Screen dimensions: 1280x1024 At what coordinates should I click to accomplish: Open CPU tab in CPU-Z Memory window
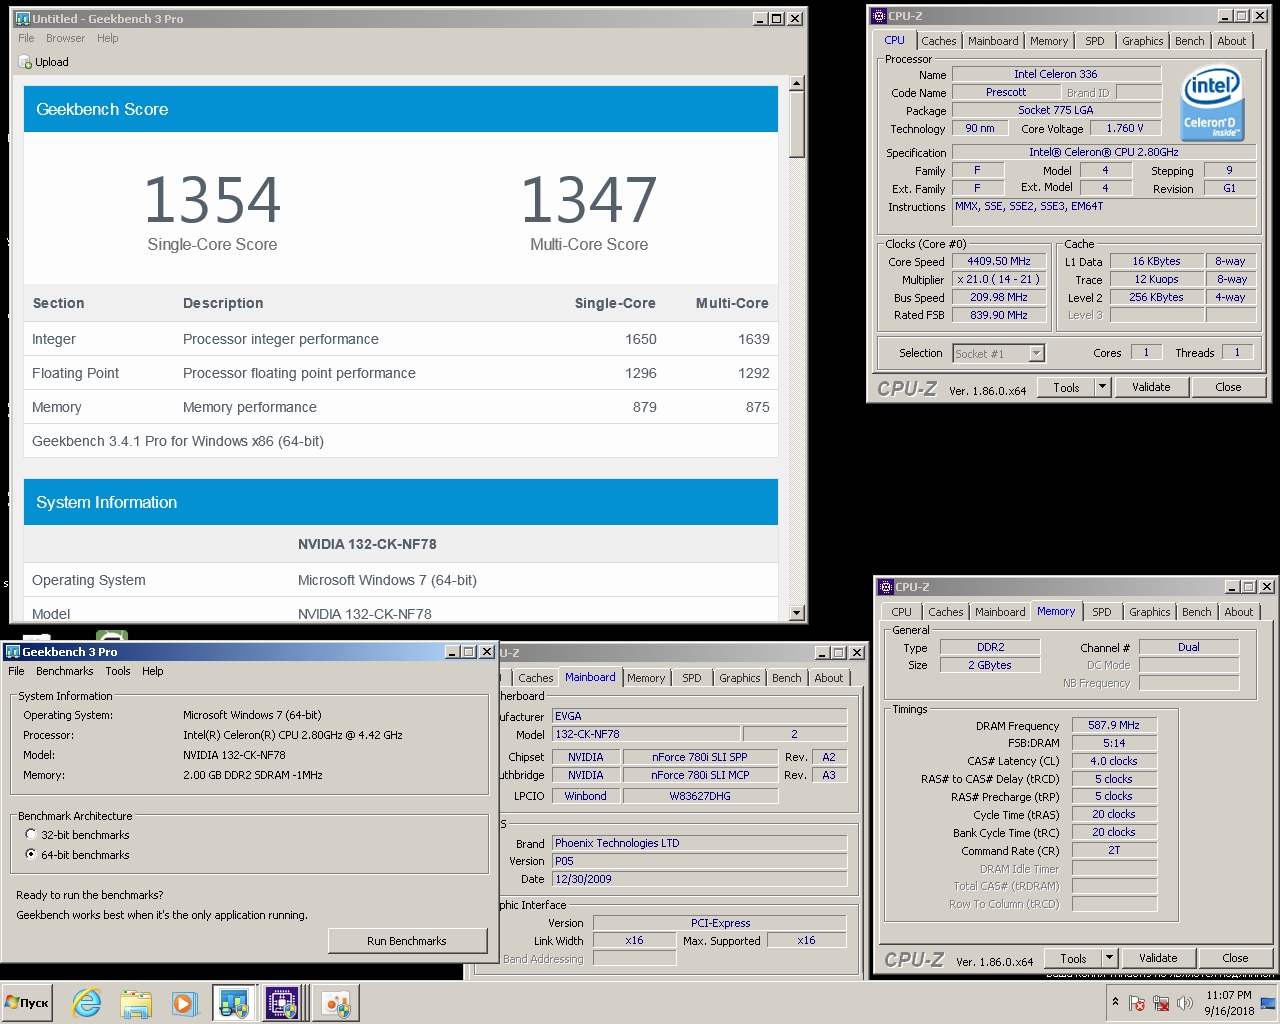(901, 612)
